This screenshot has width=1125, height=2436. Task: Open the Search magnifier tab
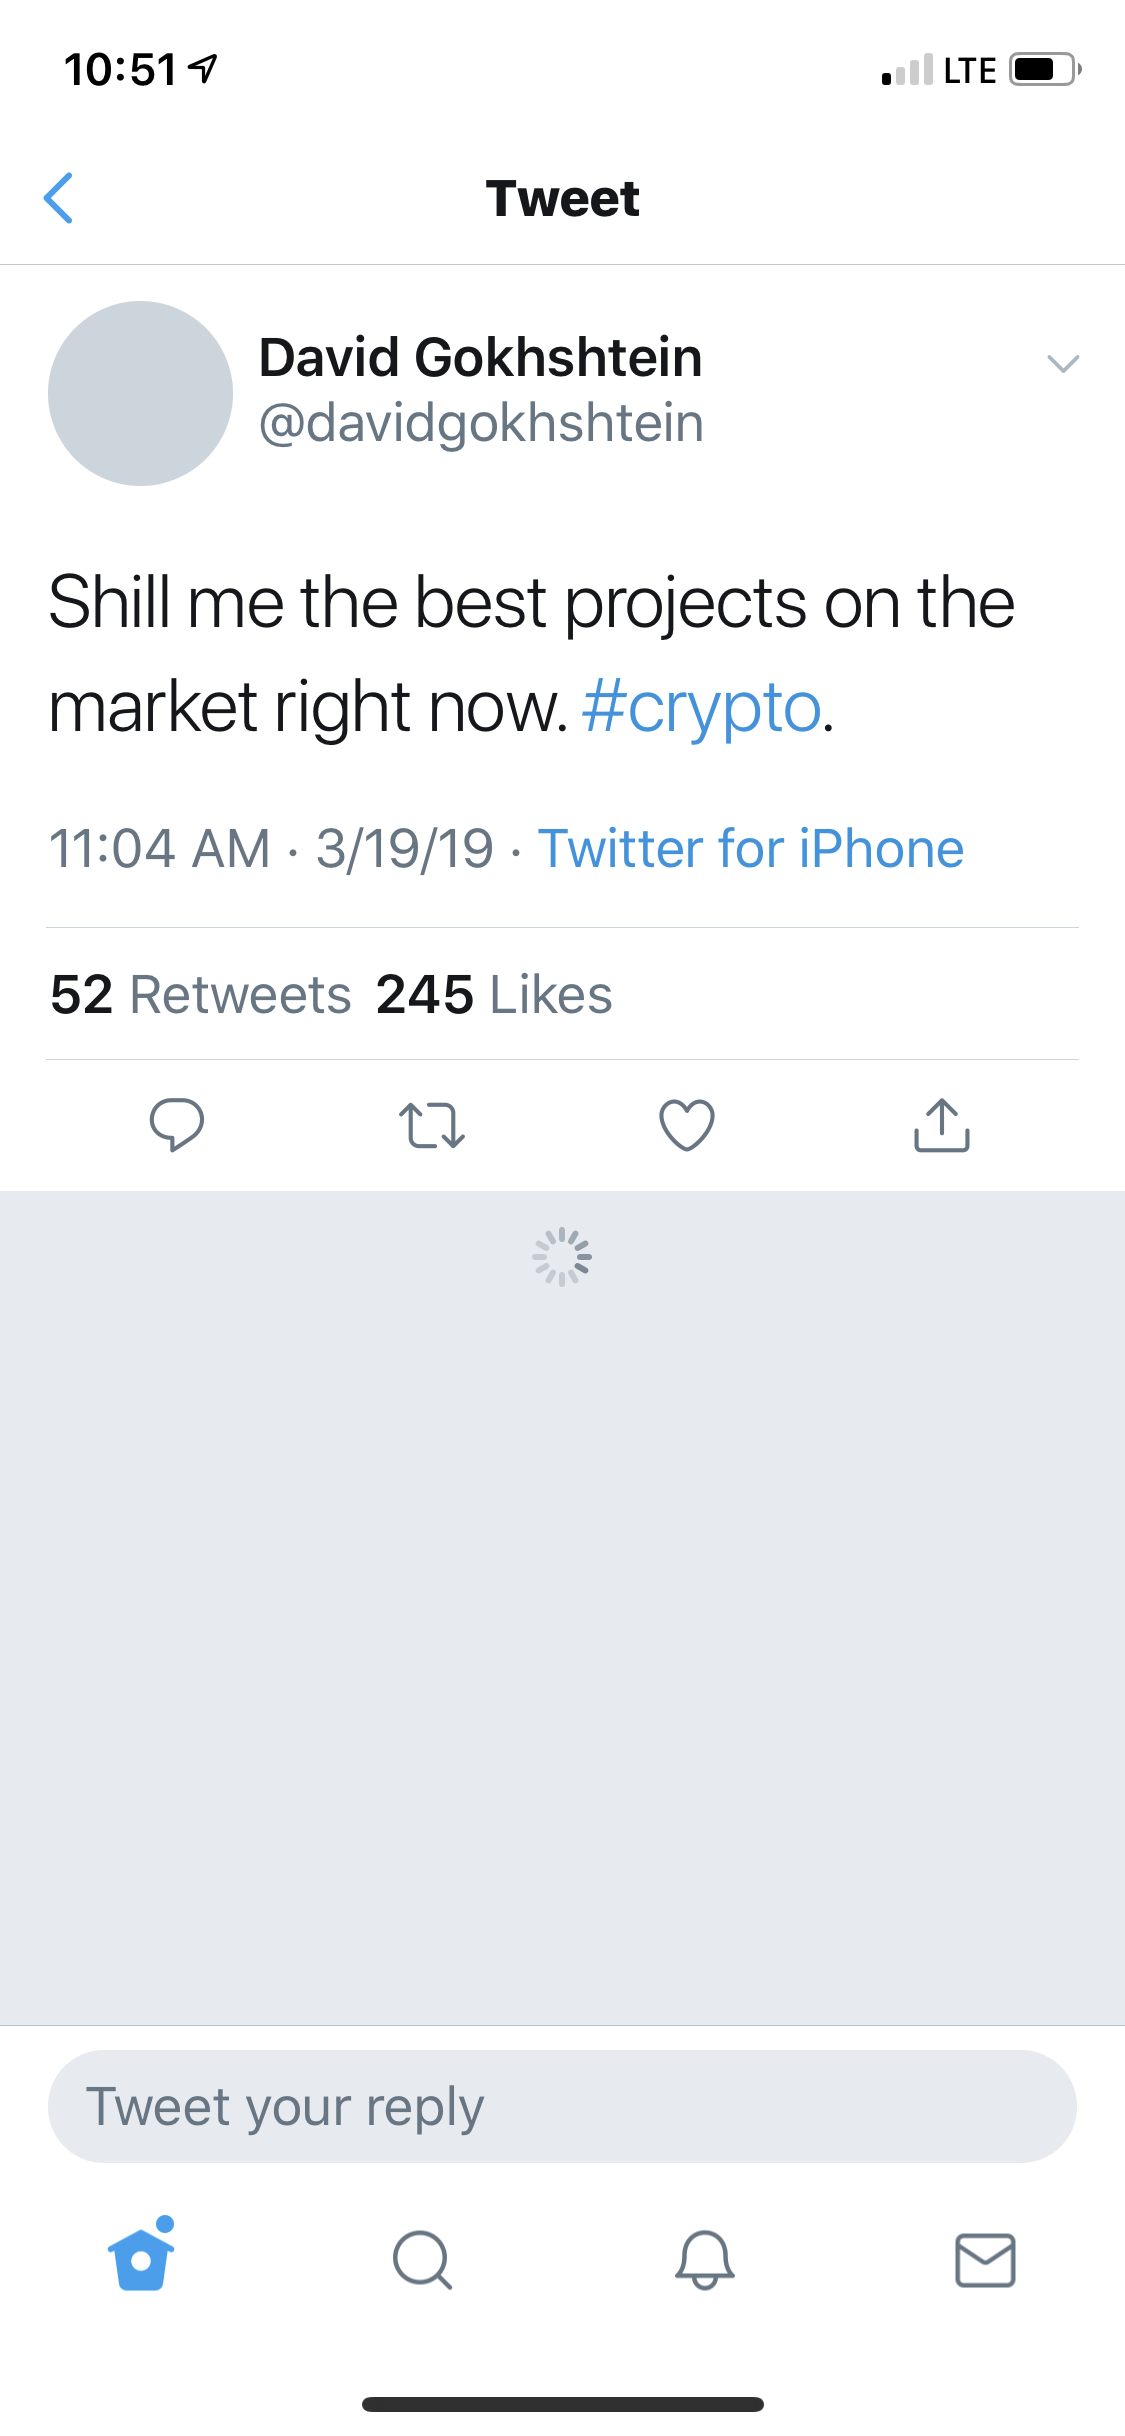[422, 2260]
